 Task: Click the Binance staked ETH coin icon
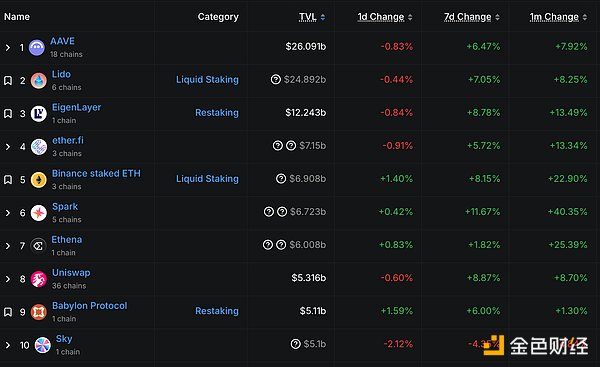coord(39,180)
